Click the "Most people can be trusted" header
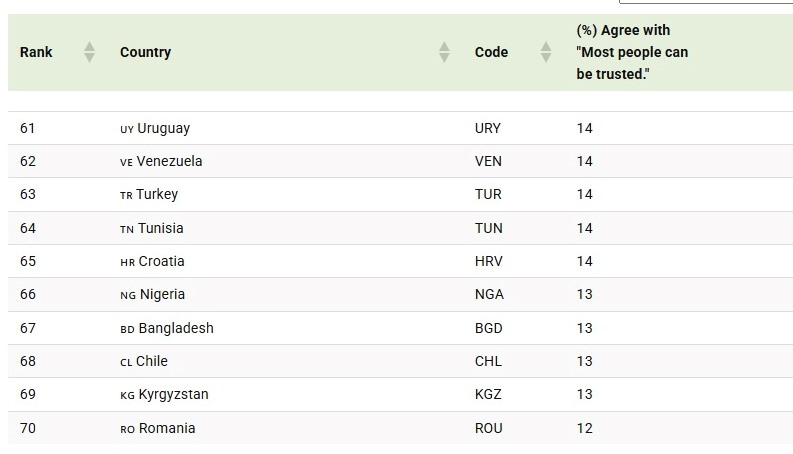 click(x=632, y=52)
